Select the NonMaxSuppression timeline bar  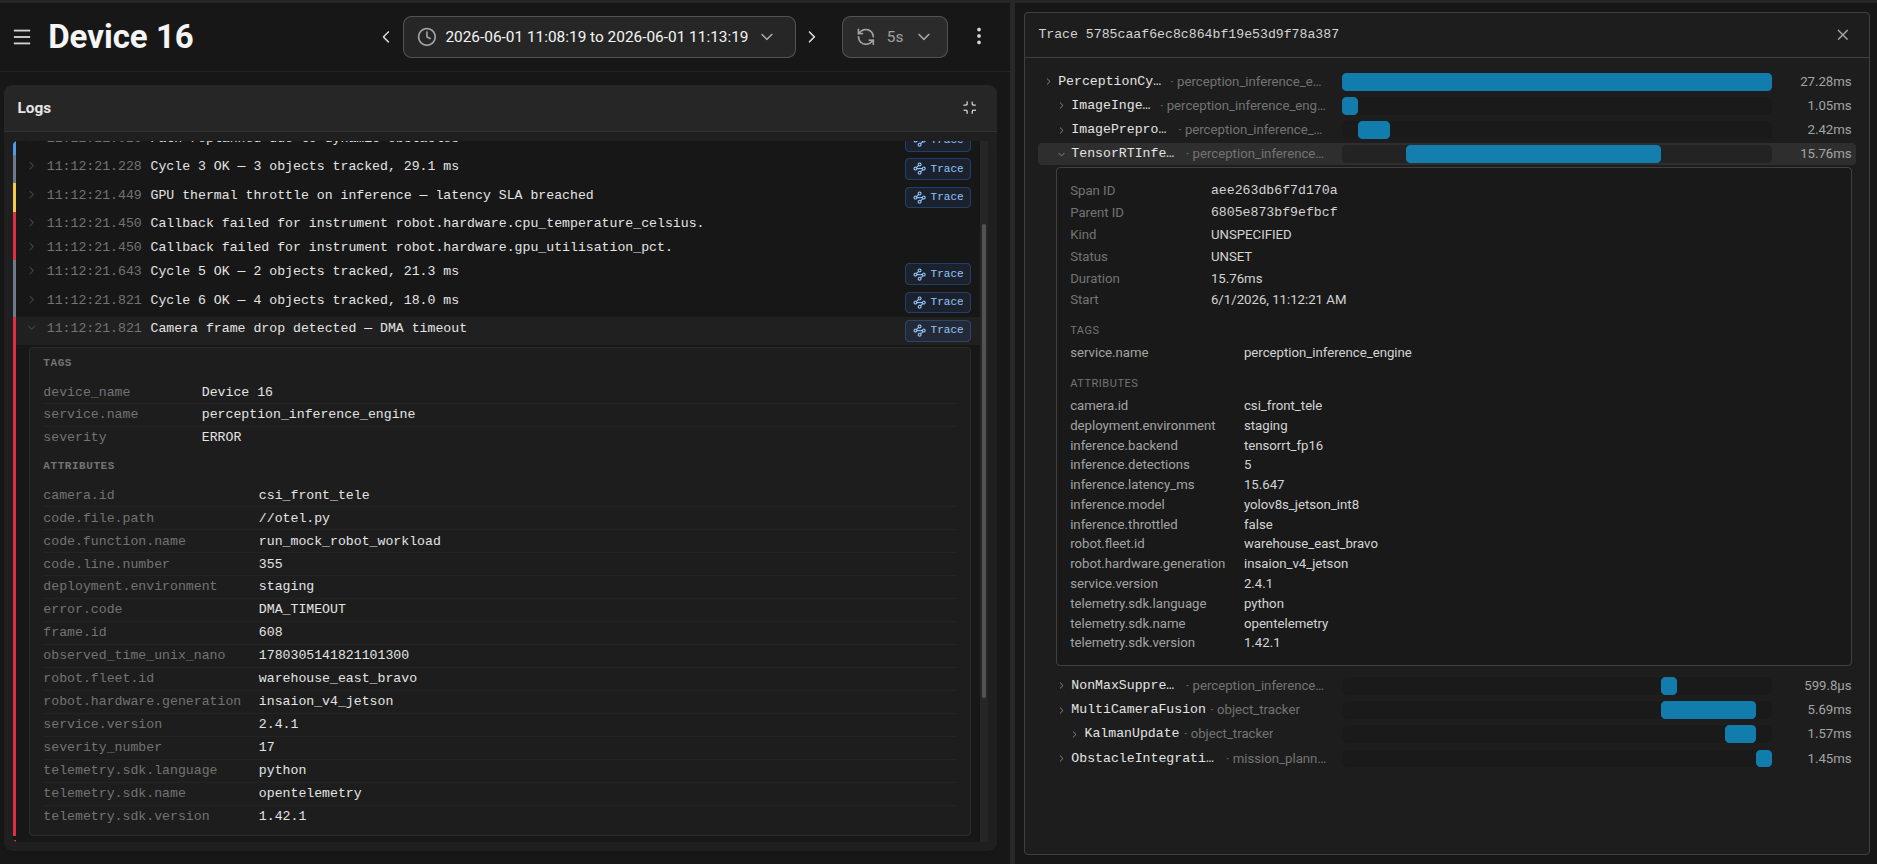coord(1669,686)
